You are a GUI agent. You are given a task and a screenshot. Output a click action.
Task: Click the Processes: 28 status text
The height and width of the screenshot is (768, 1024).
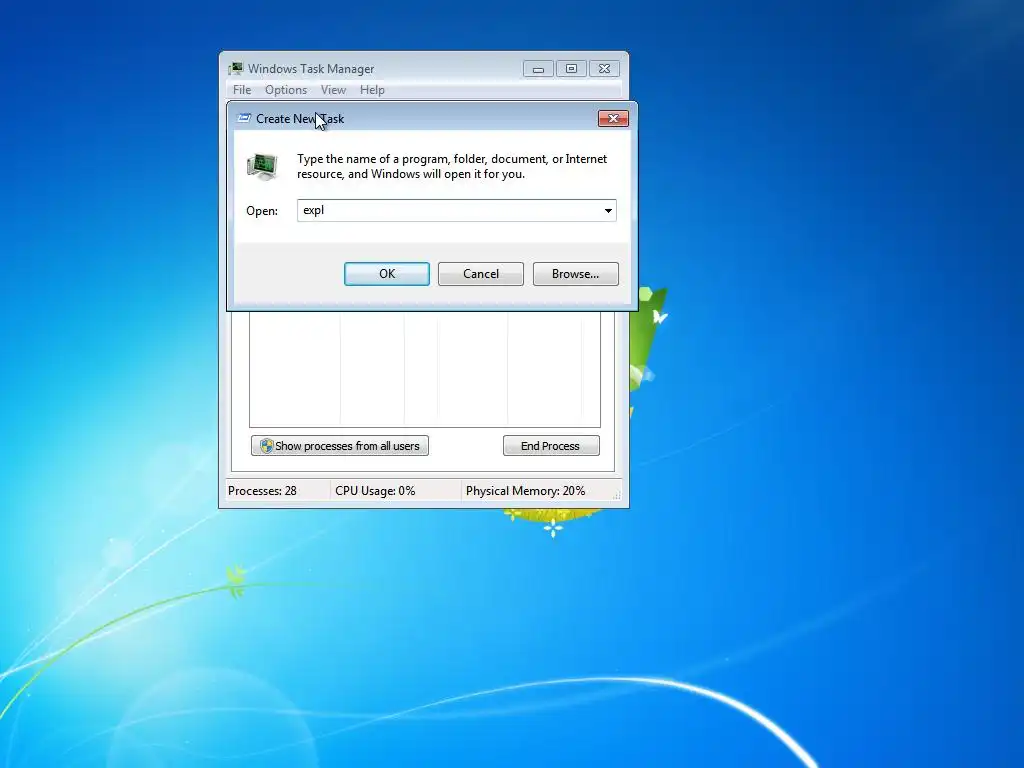coord(262,490)
